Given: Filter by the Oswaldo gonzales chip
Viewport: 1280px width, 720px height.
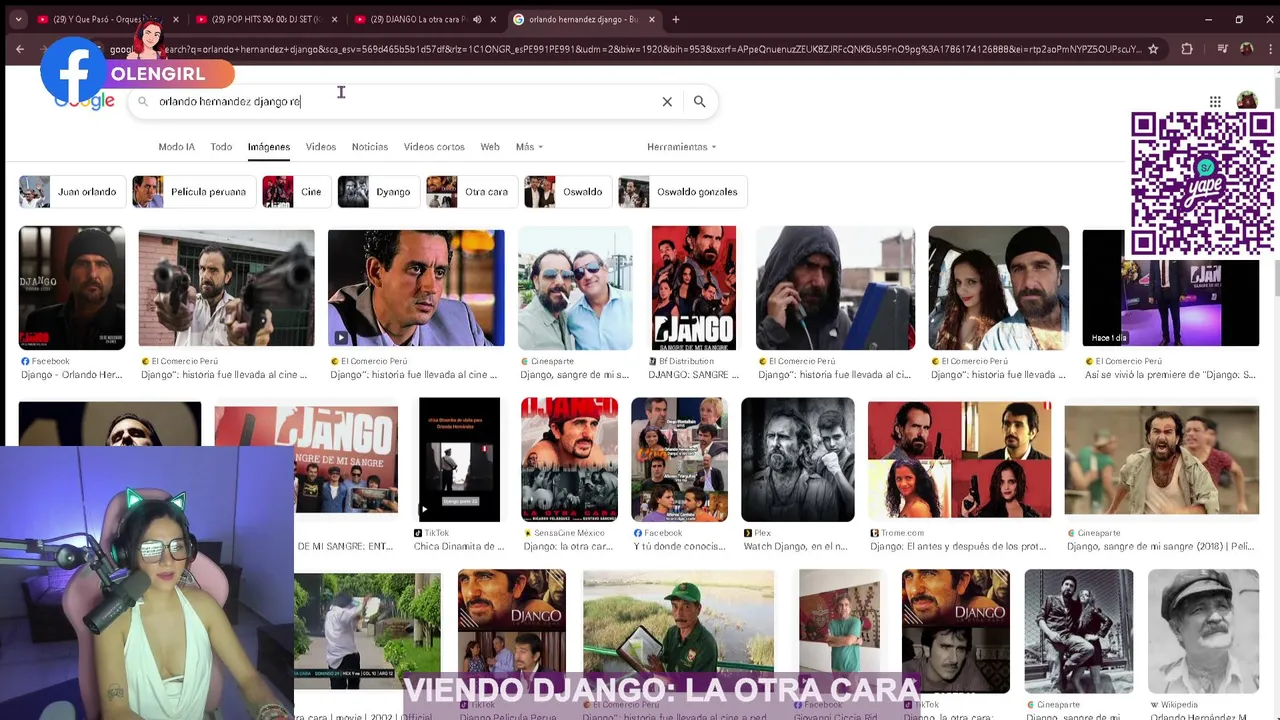Looking at the screenshot, I should pos(682,192).
